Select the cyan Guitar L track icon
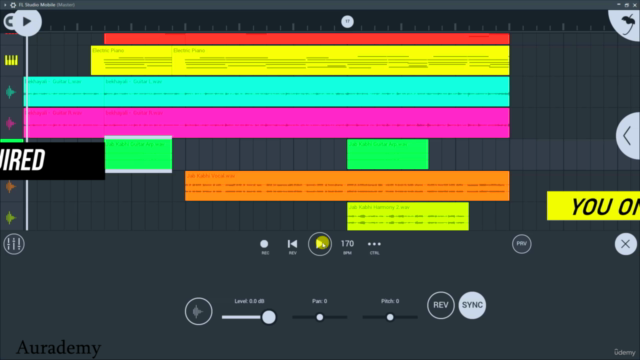 tap(11, 92)
